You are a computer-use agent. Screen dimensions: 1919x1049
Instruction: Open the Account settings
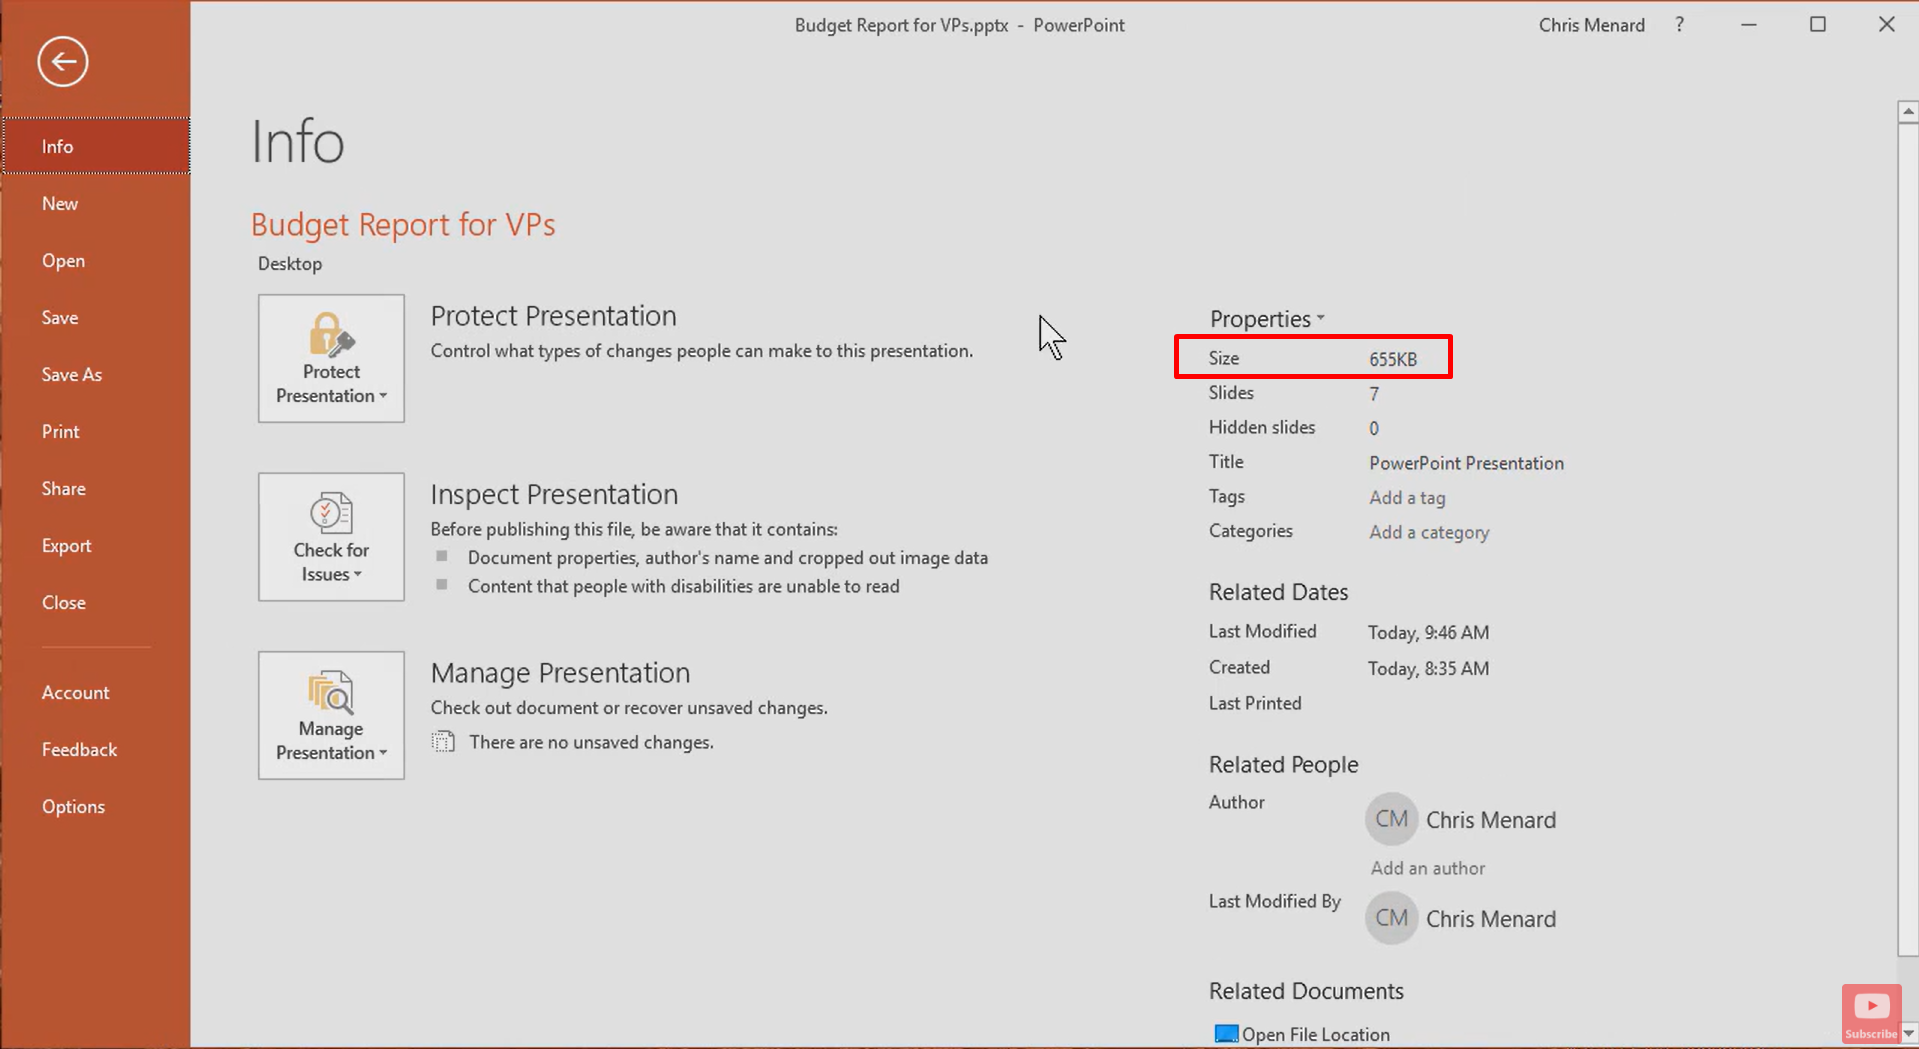point(75,691)
